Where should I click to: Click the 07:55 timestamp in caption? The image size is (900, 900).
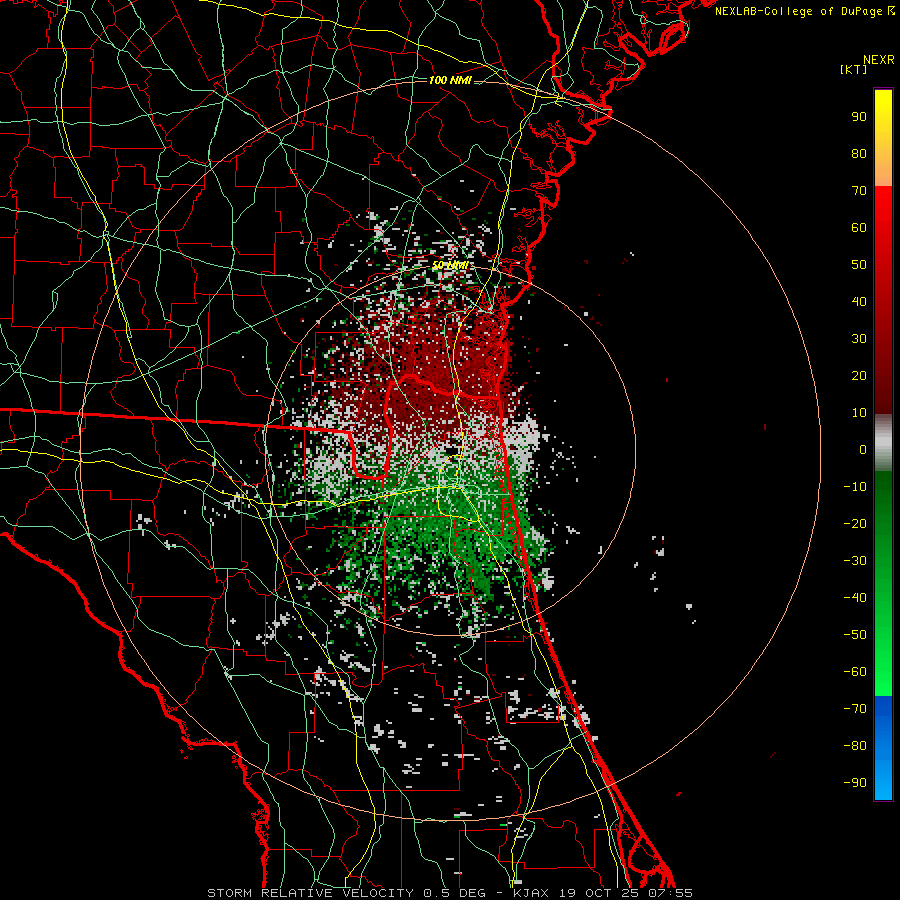pos(670,893)
